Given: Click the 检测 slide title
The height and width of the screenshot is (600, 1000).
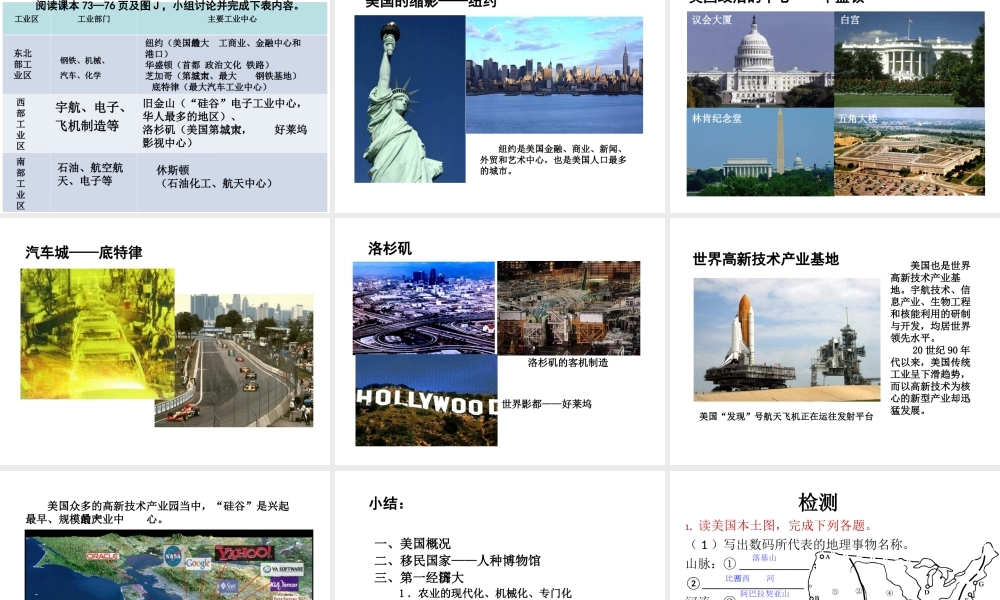Looking at the screenshot, I should (818, 502).
